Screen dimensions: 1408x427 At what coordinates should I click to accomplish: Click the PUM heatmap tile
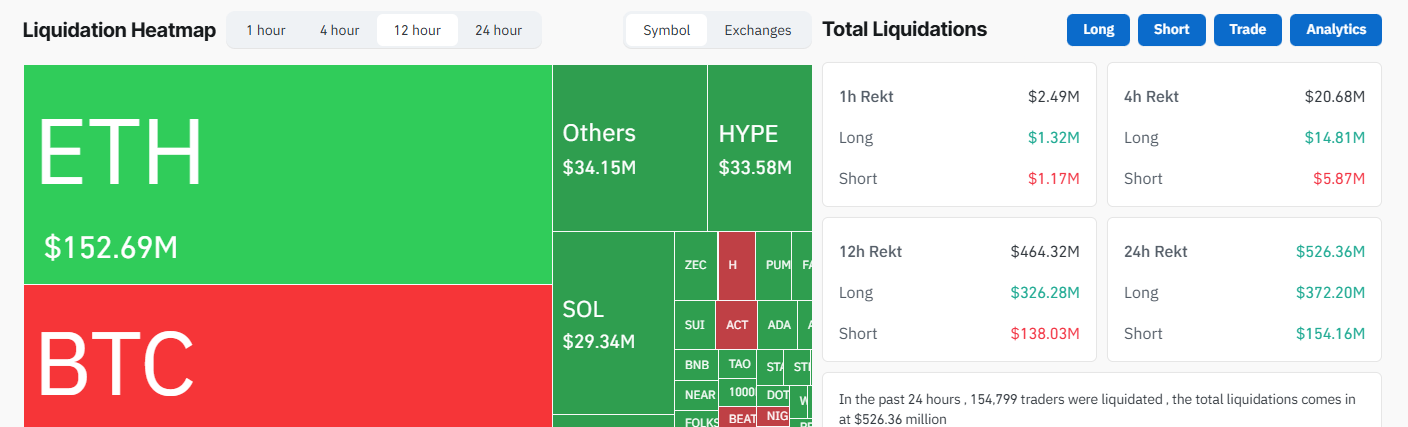[x=774, y=266]
